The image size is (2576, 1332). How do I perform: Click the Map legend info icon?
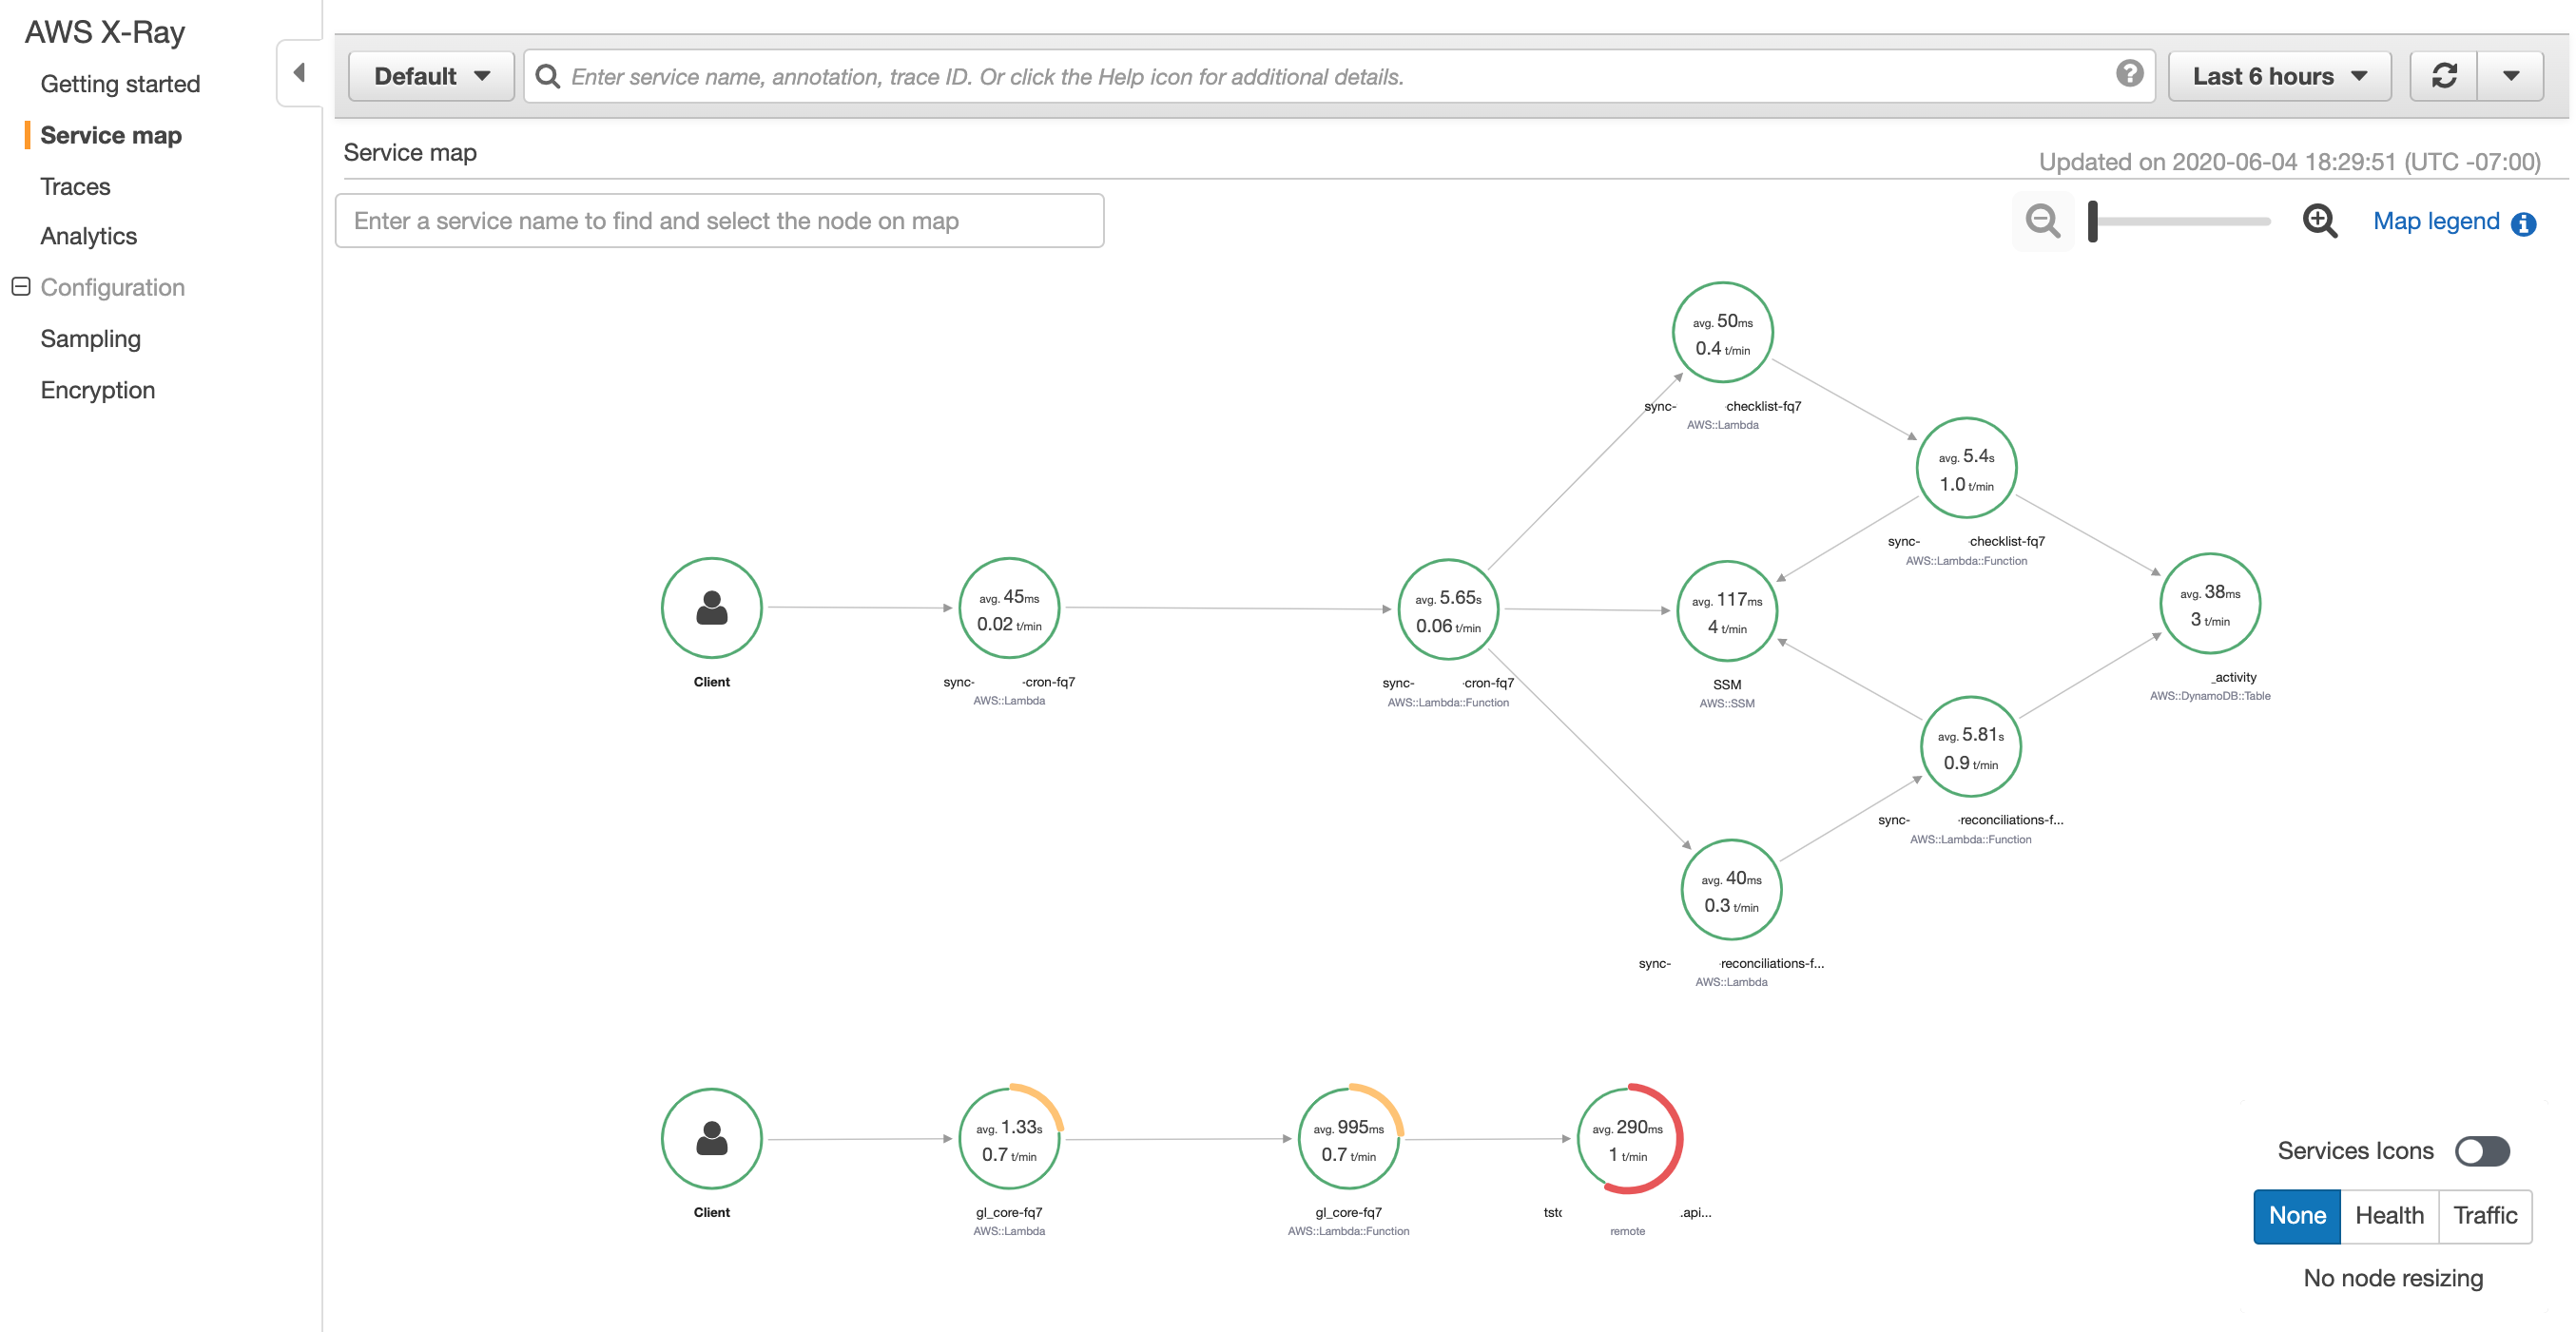pos(2524,223)
